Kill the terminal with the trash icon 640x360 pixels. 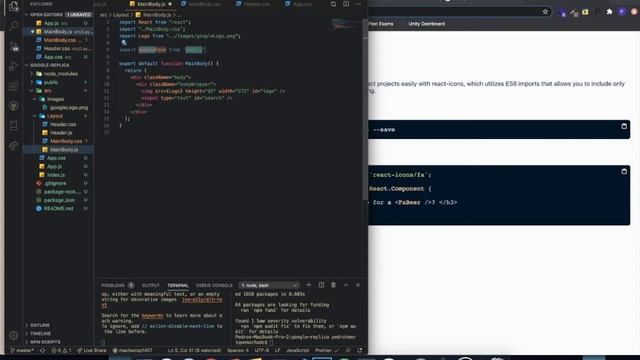coord(333,285)
